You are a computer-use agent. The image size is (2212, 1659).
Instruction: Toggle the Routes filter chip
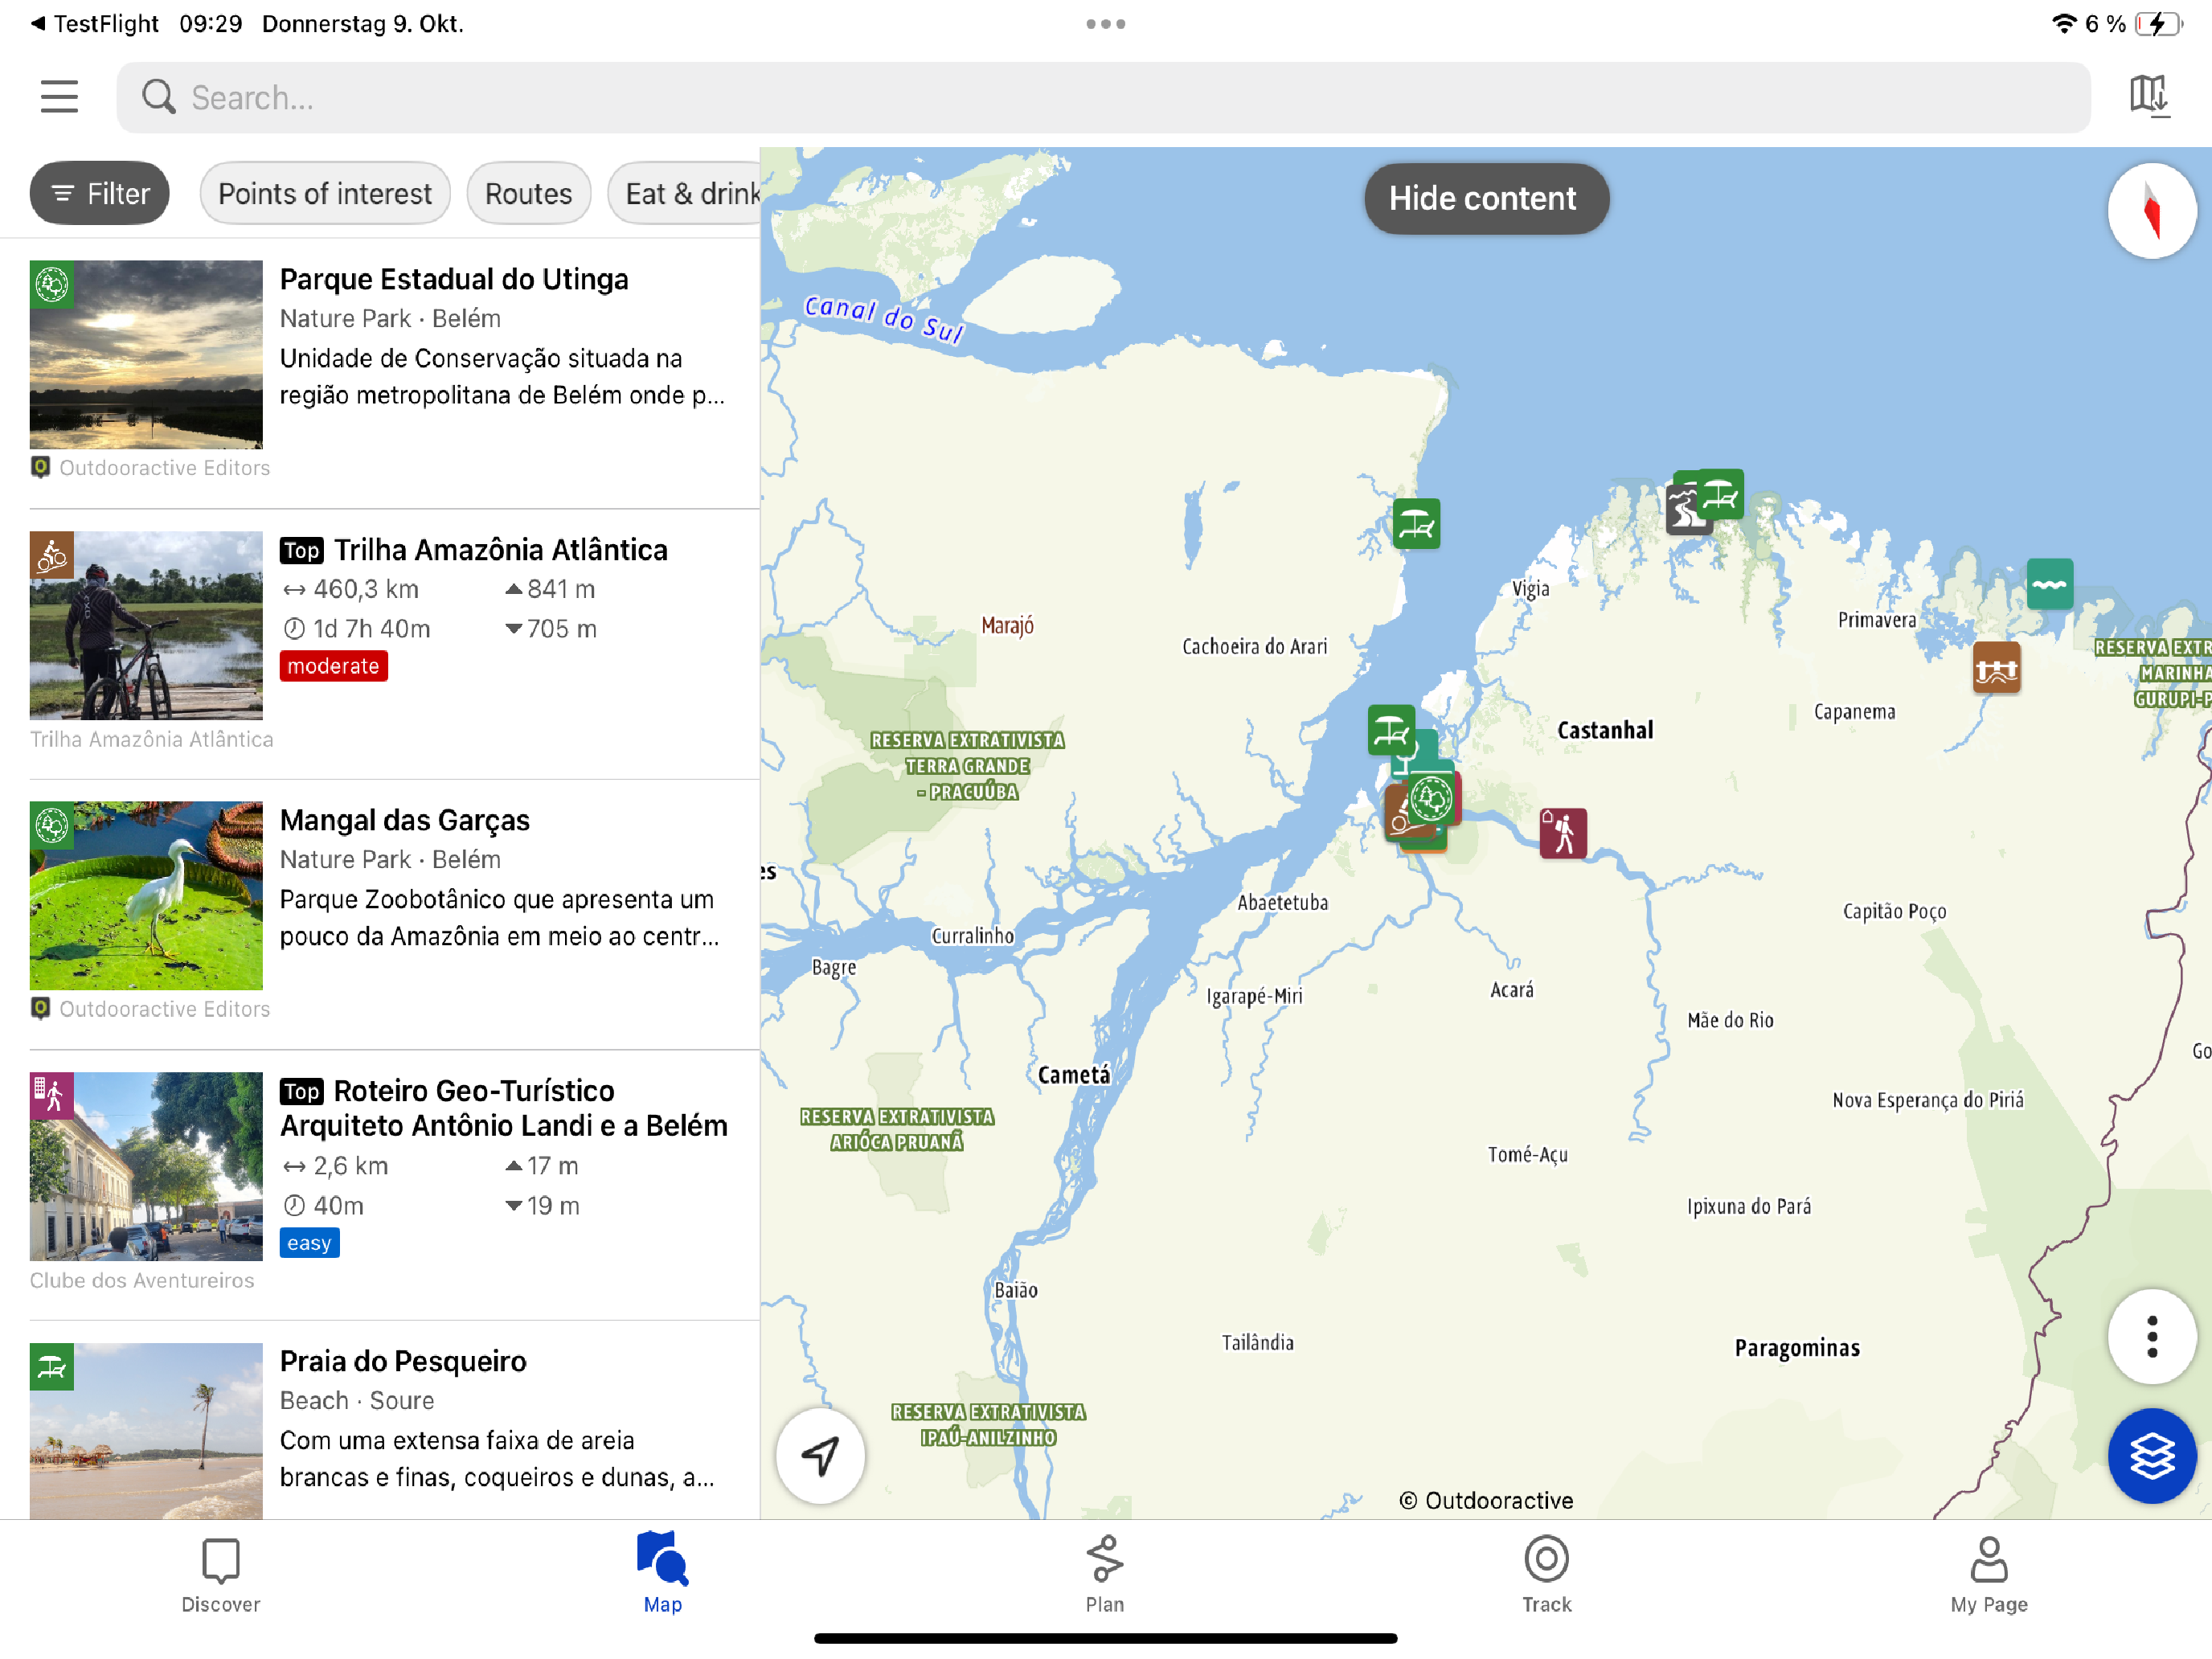click(528, 193)
